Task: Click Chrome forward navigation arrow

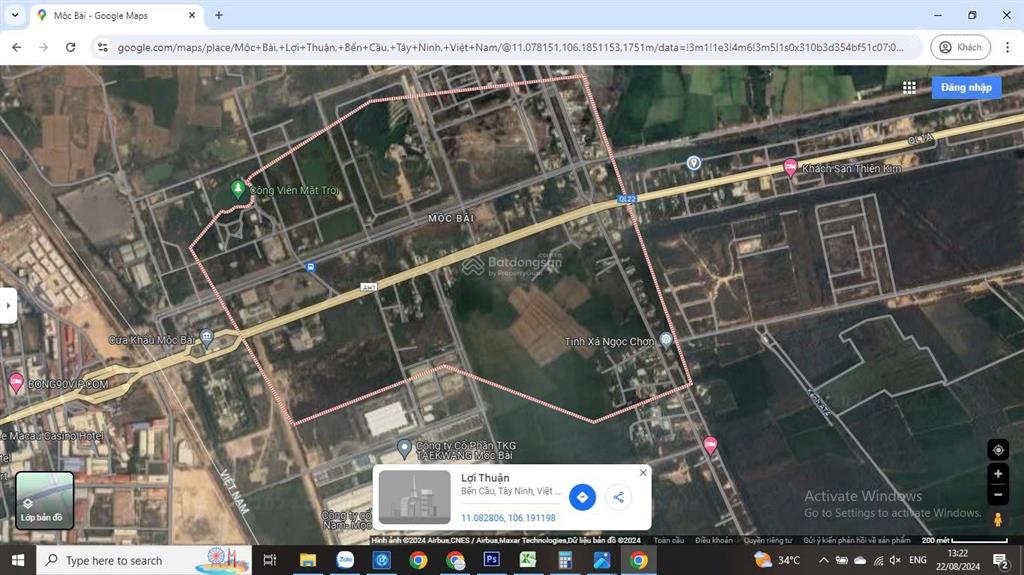Action: pyautogui.click(x=44, y=47)
